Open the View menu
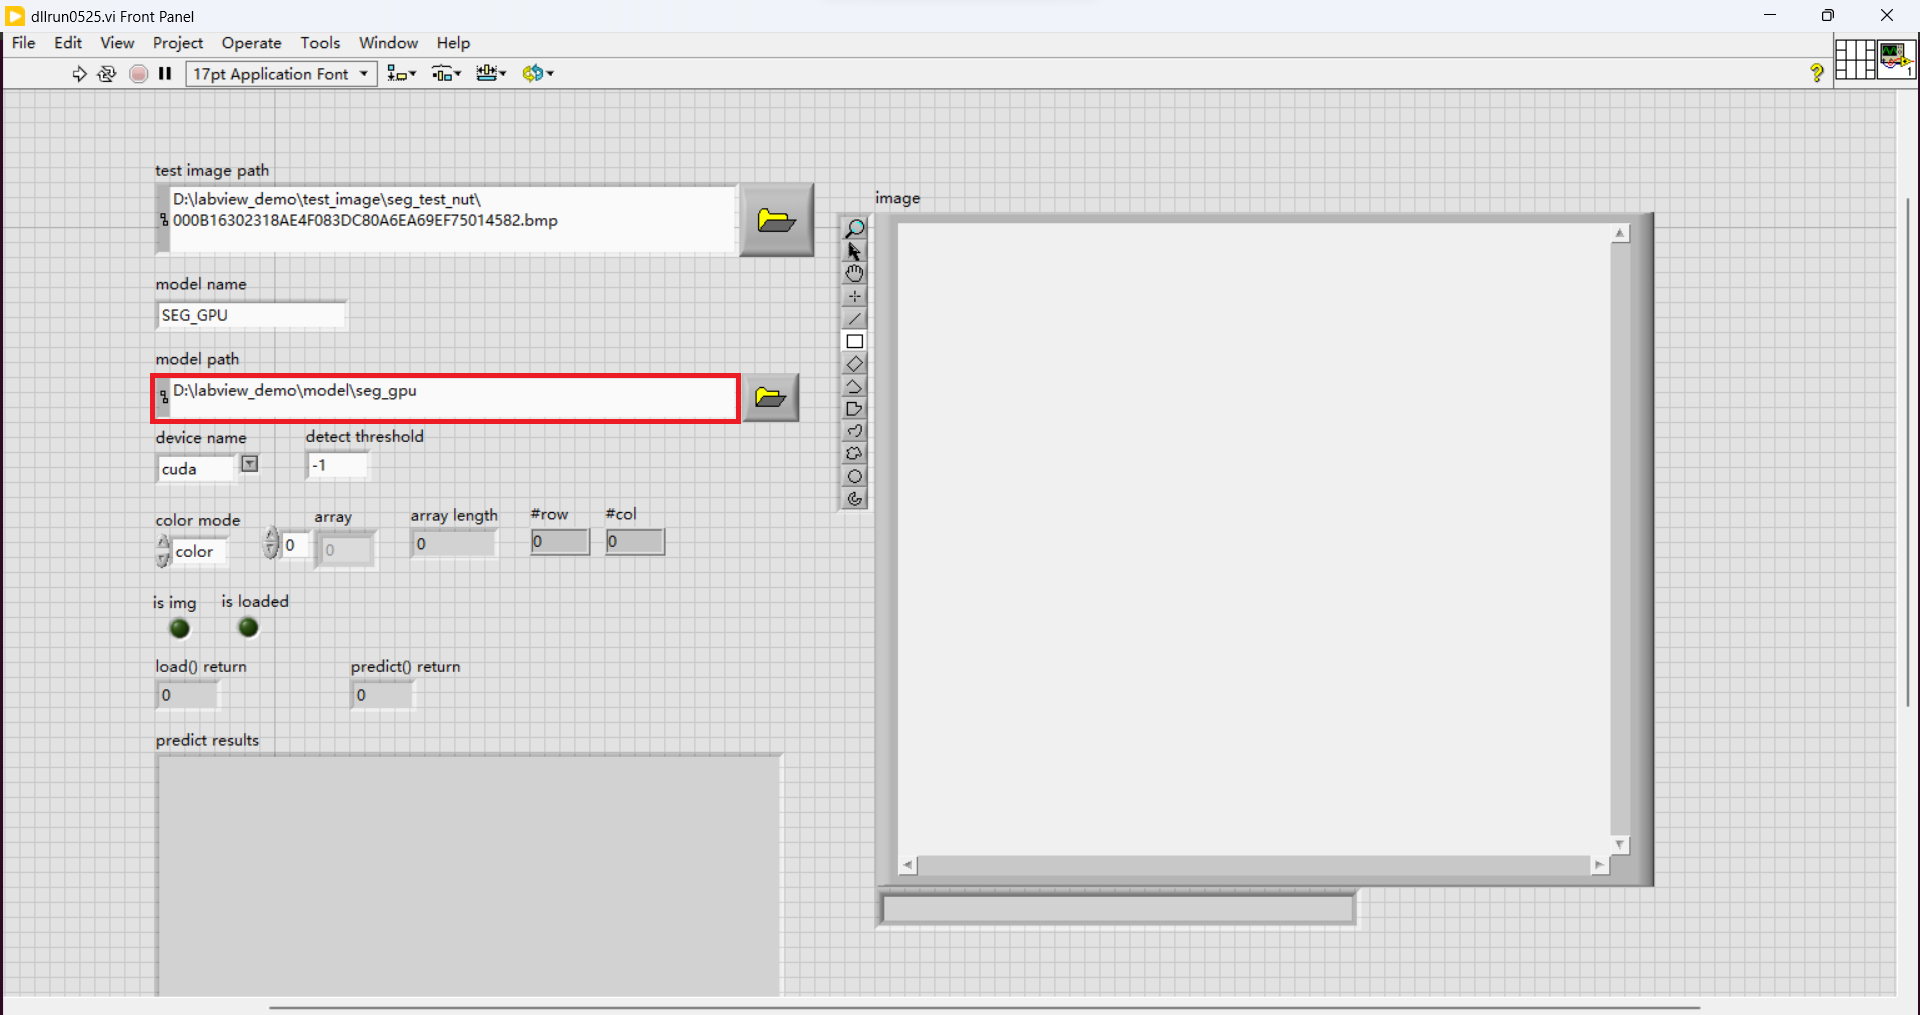Screen dimensions: 1920x1015 click(117, 43)
